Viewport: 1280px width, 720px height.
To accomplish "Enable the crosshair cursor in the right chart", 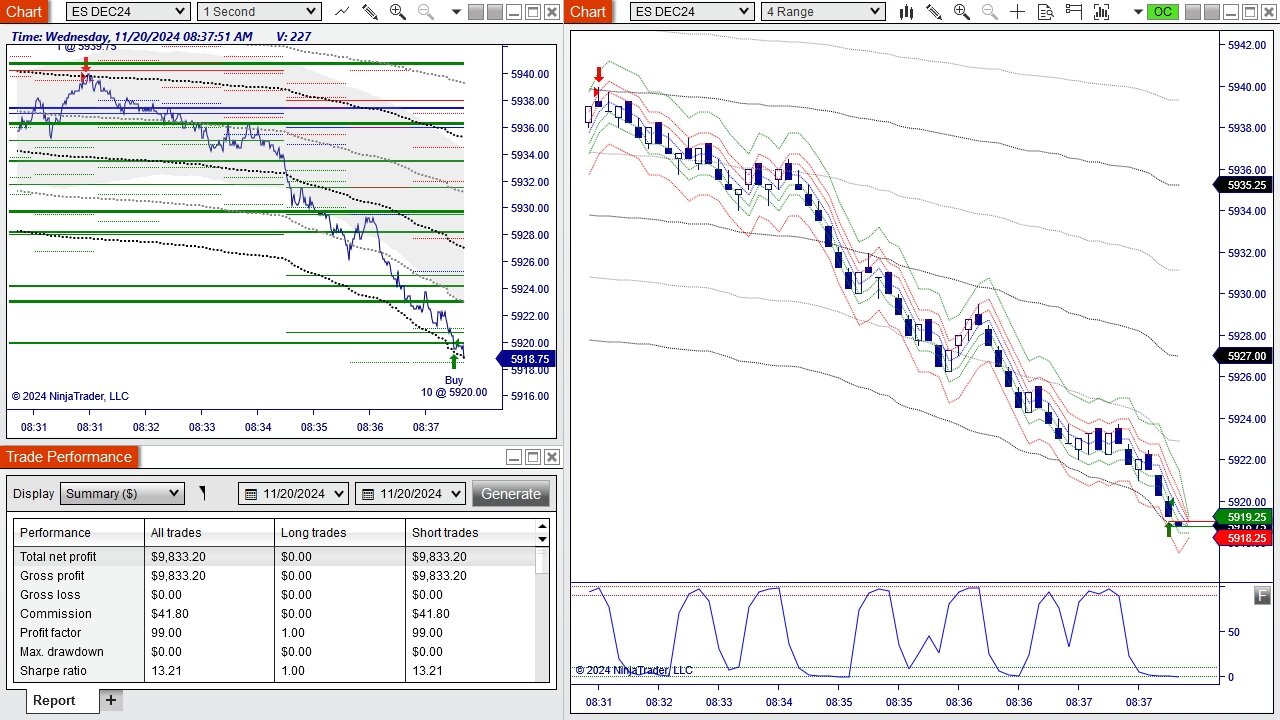I will (x=1018, y=12).
